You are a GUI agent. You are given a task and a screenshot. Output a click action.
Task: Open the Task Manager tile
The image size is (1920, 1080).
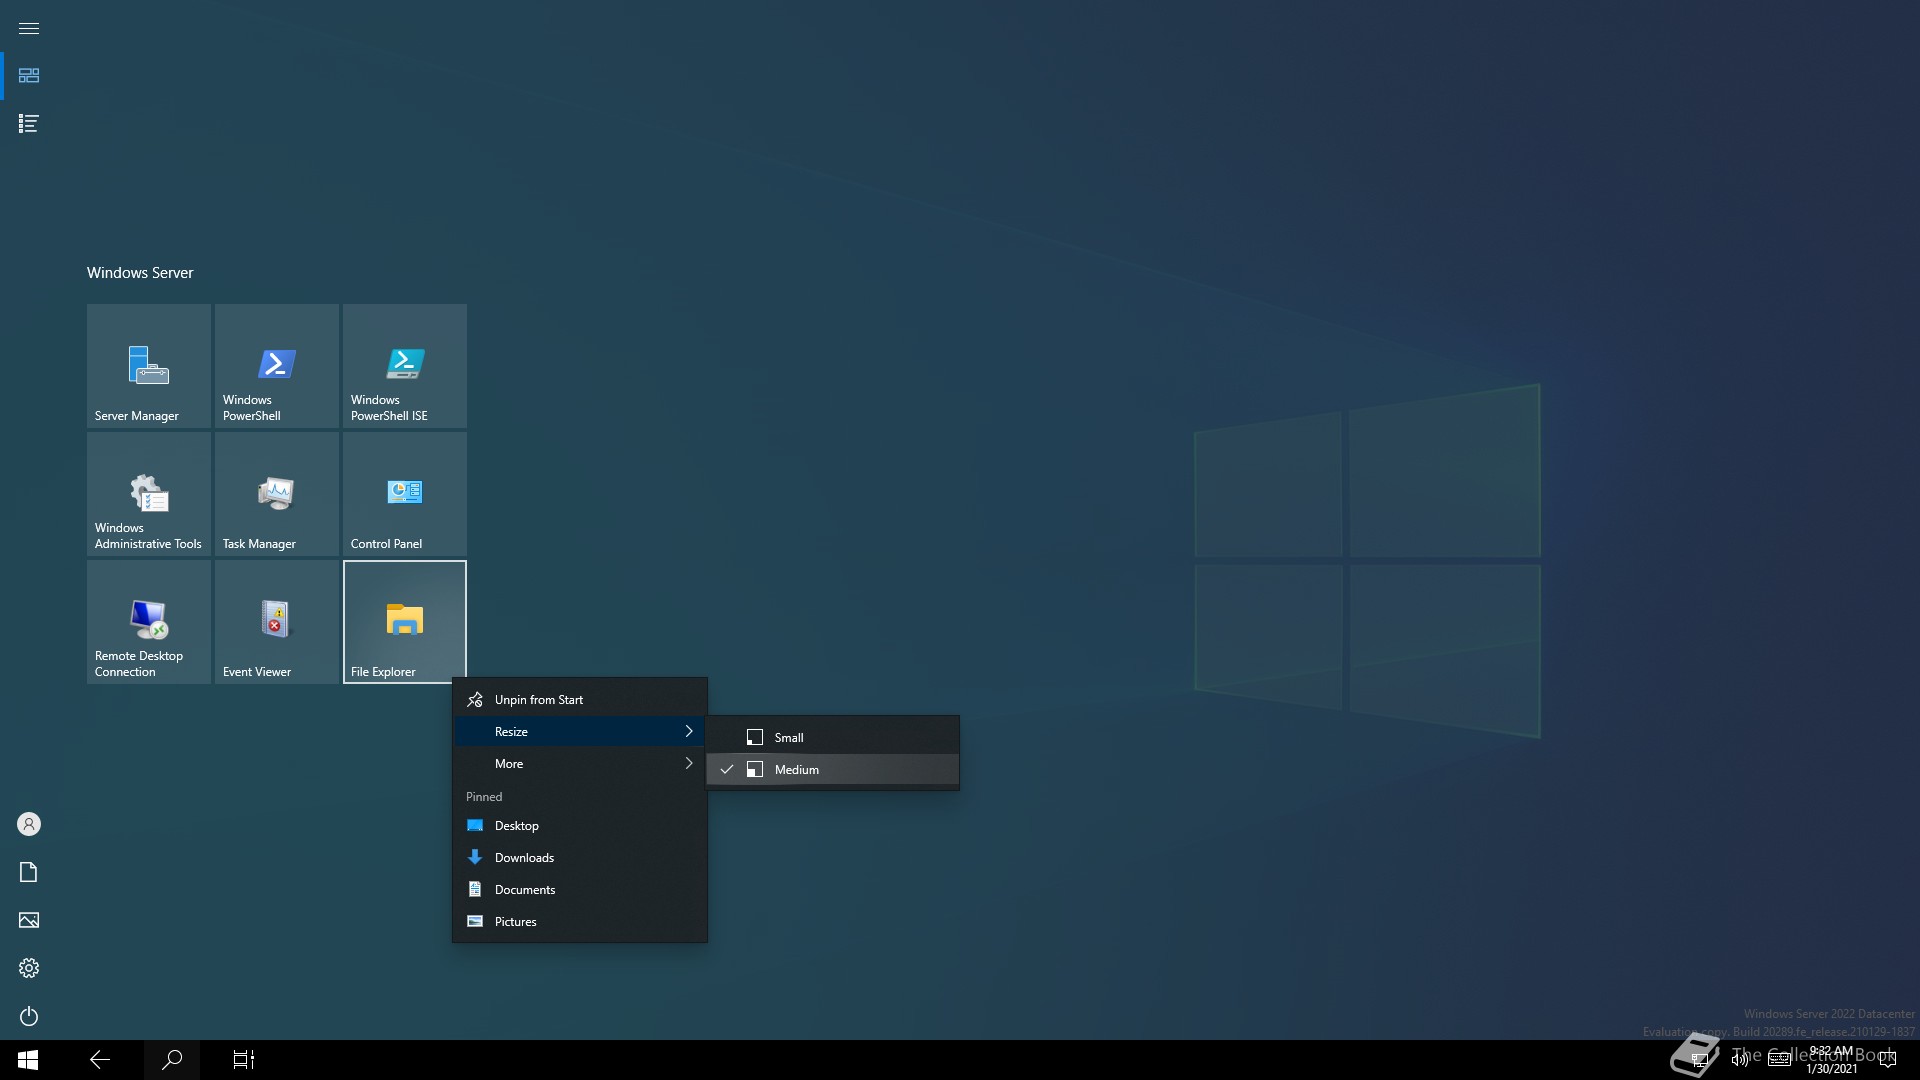276,494
